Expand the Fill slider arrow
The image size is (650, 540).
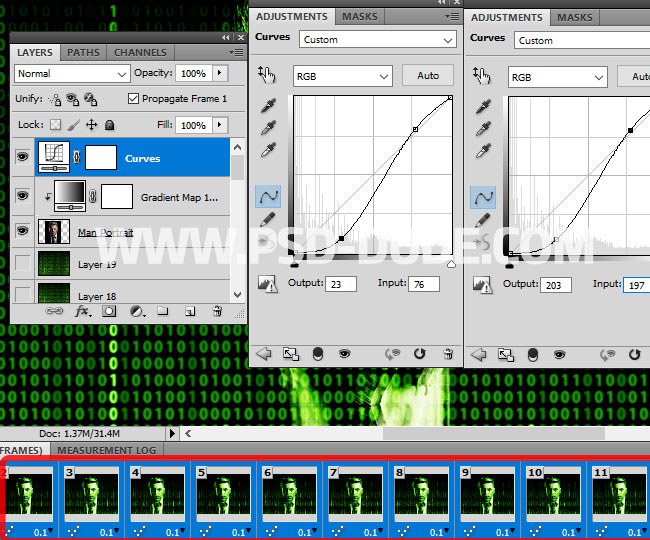pos(219,125)
